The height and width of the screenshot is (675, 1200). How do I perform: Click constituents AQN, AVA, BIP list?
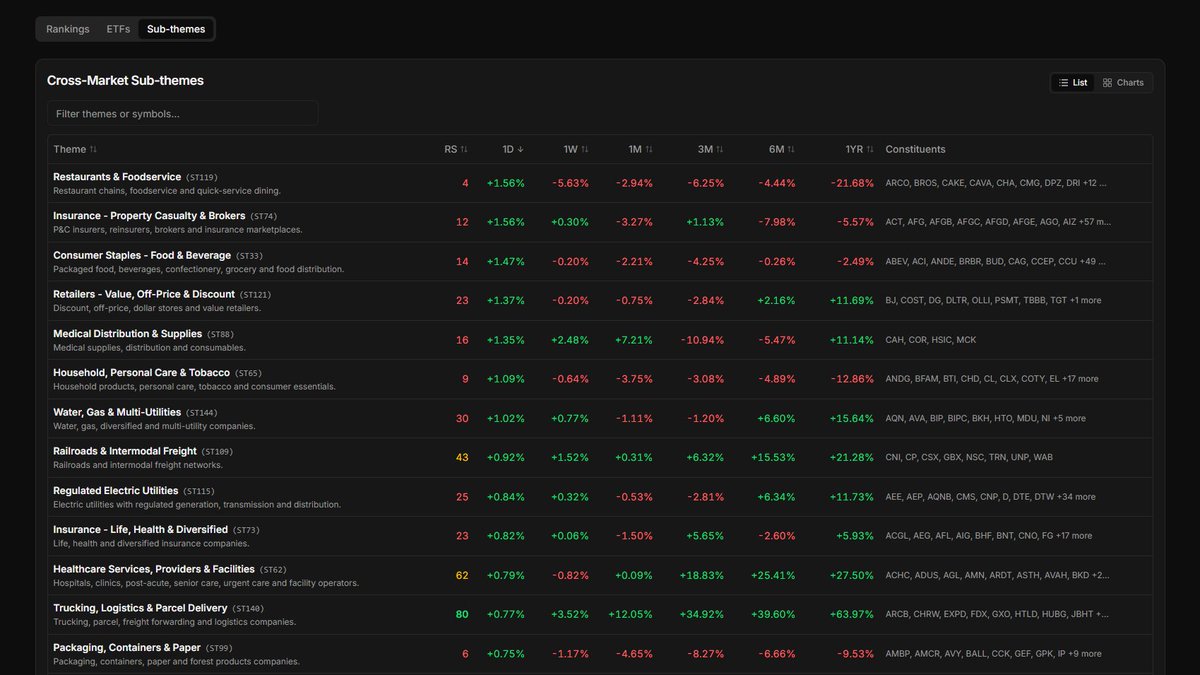985,418
